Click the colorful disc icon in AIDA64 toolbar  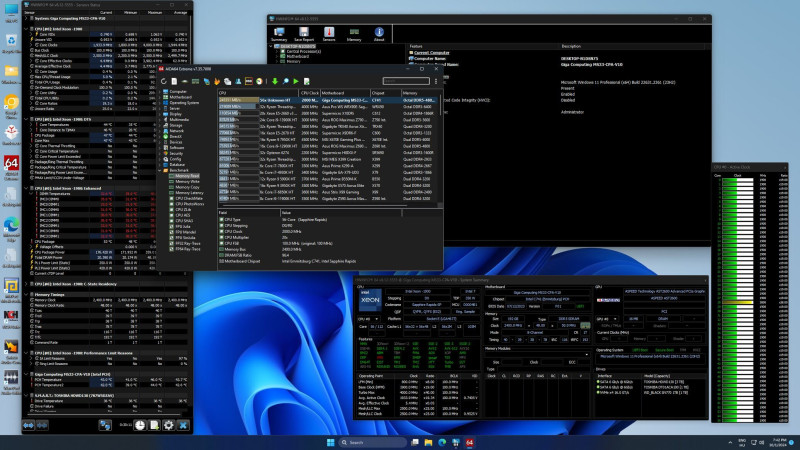tap(259, 81)
